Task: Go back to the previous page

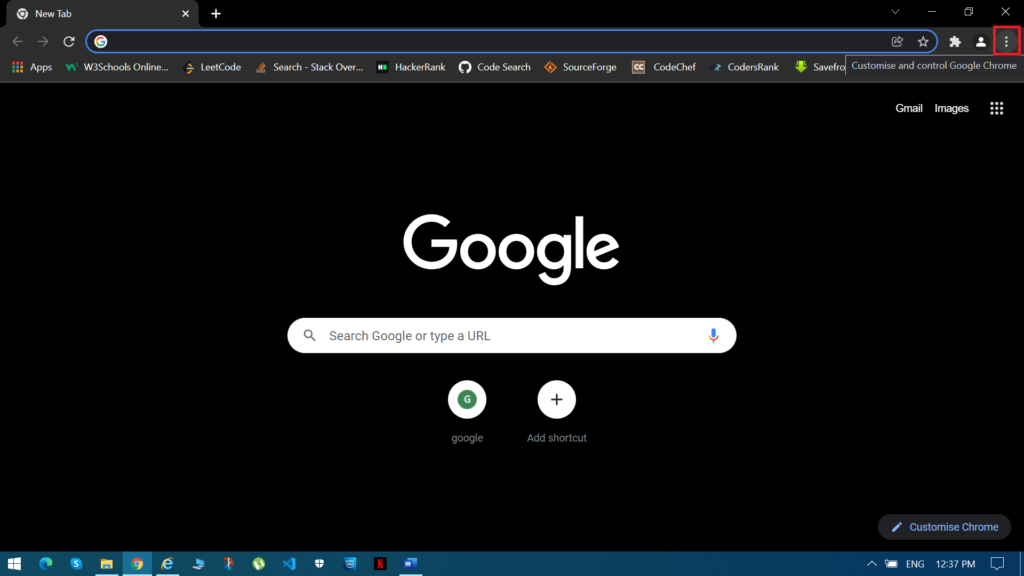Action: tap(18, 42)
